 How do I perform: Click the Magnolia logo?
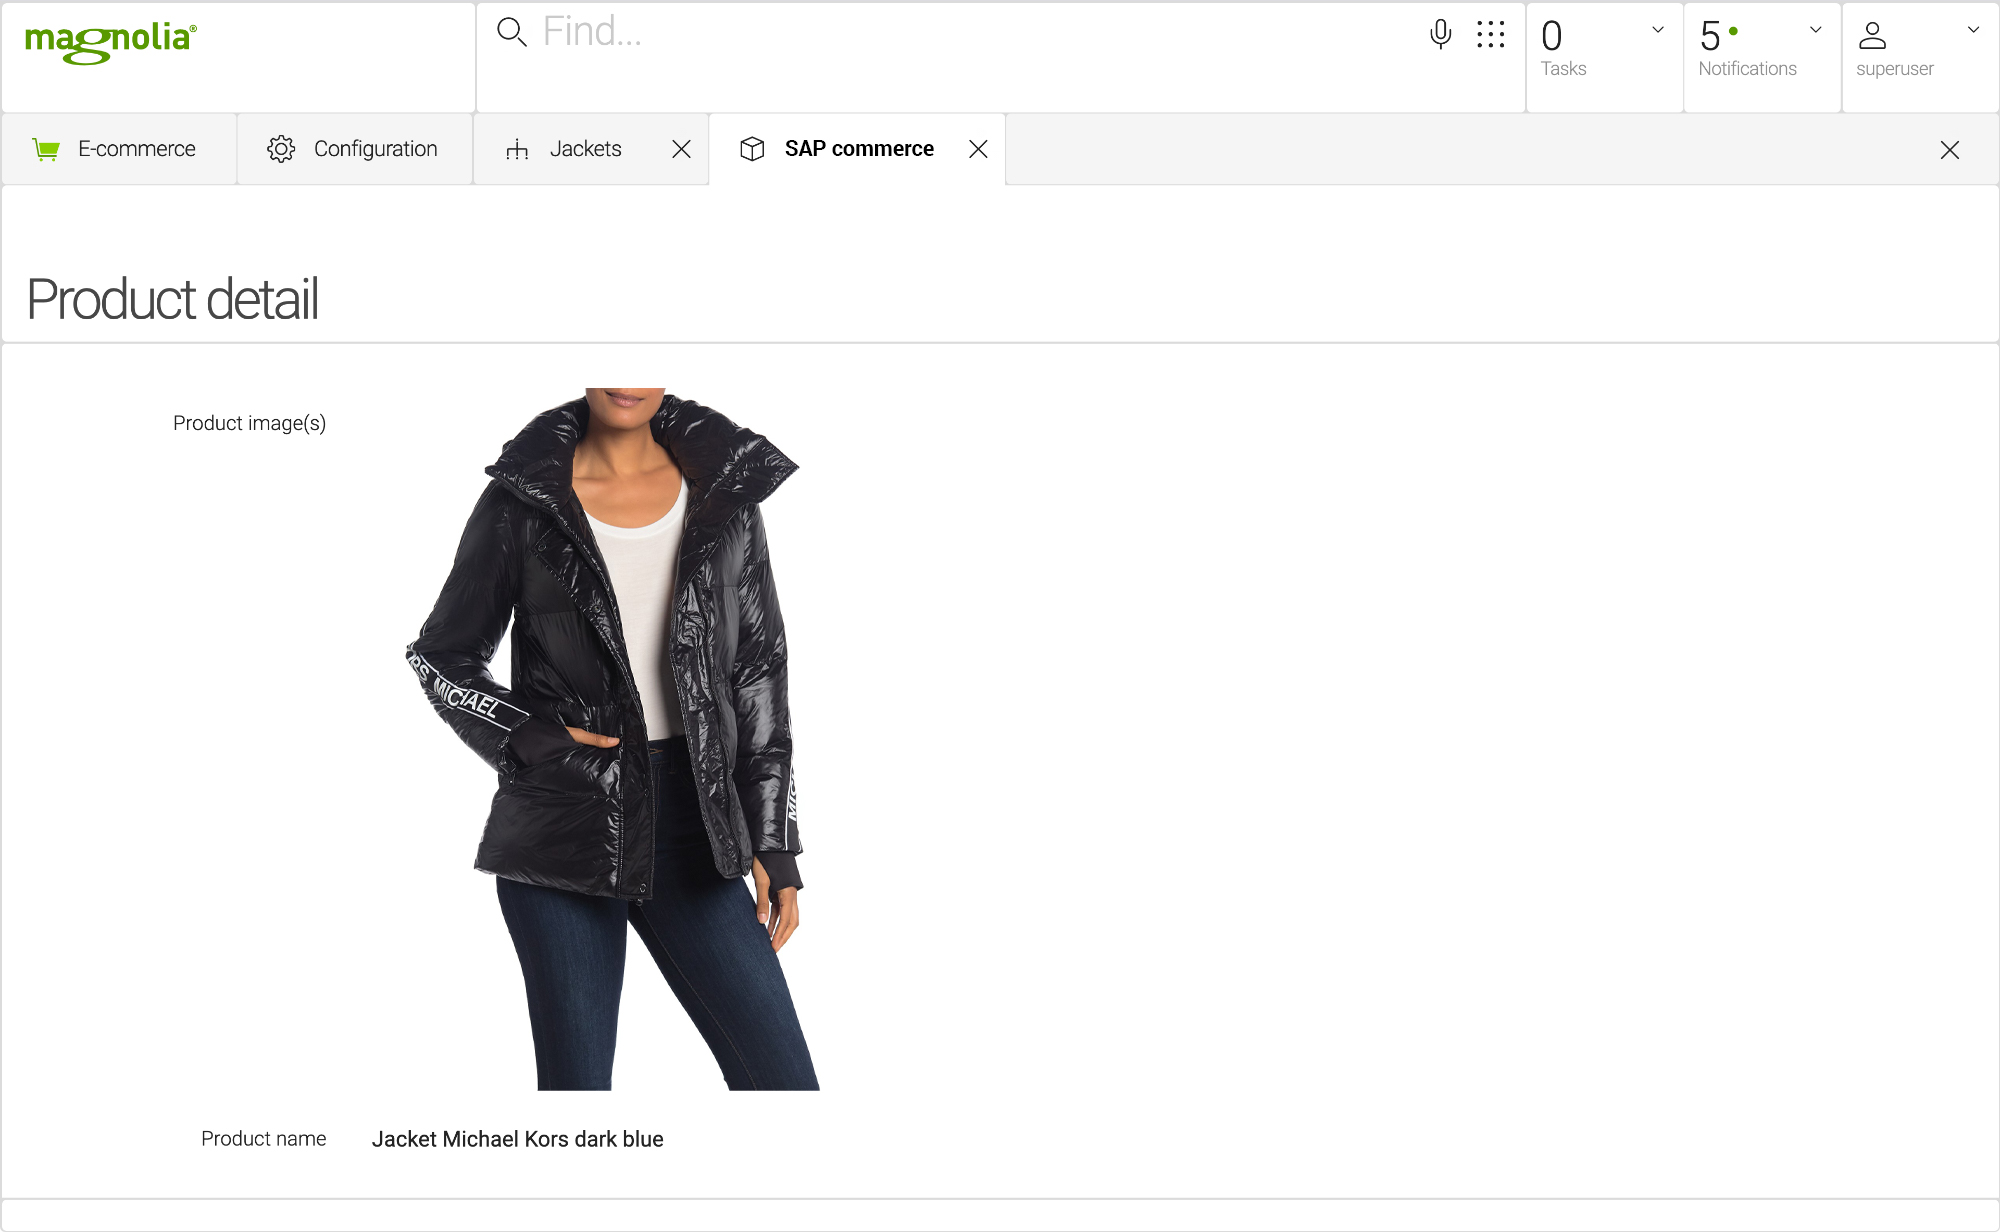pos(110,41)
